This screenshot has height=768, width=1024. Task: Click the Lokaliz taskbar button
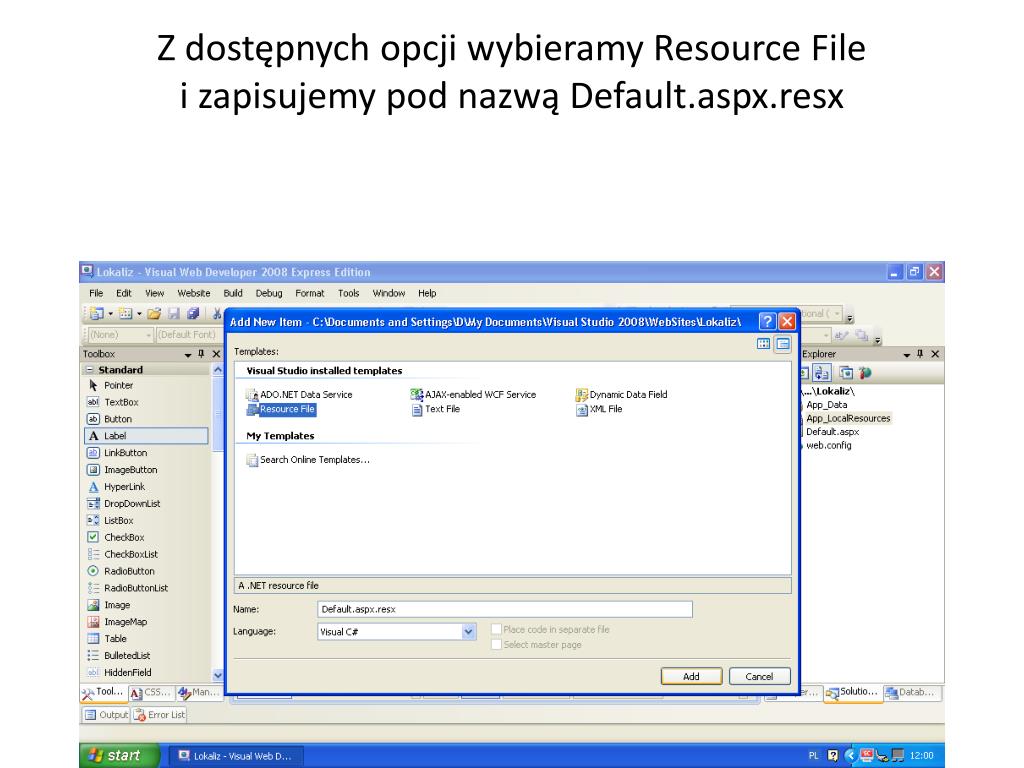236,756
